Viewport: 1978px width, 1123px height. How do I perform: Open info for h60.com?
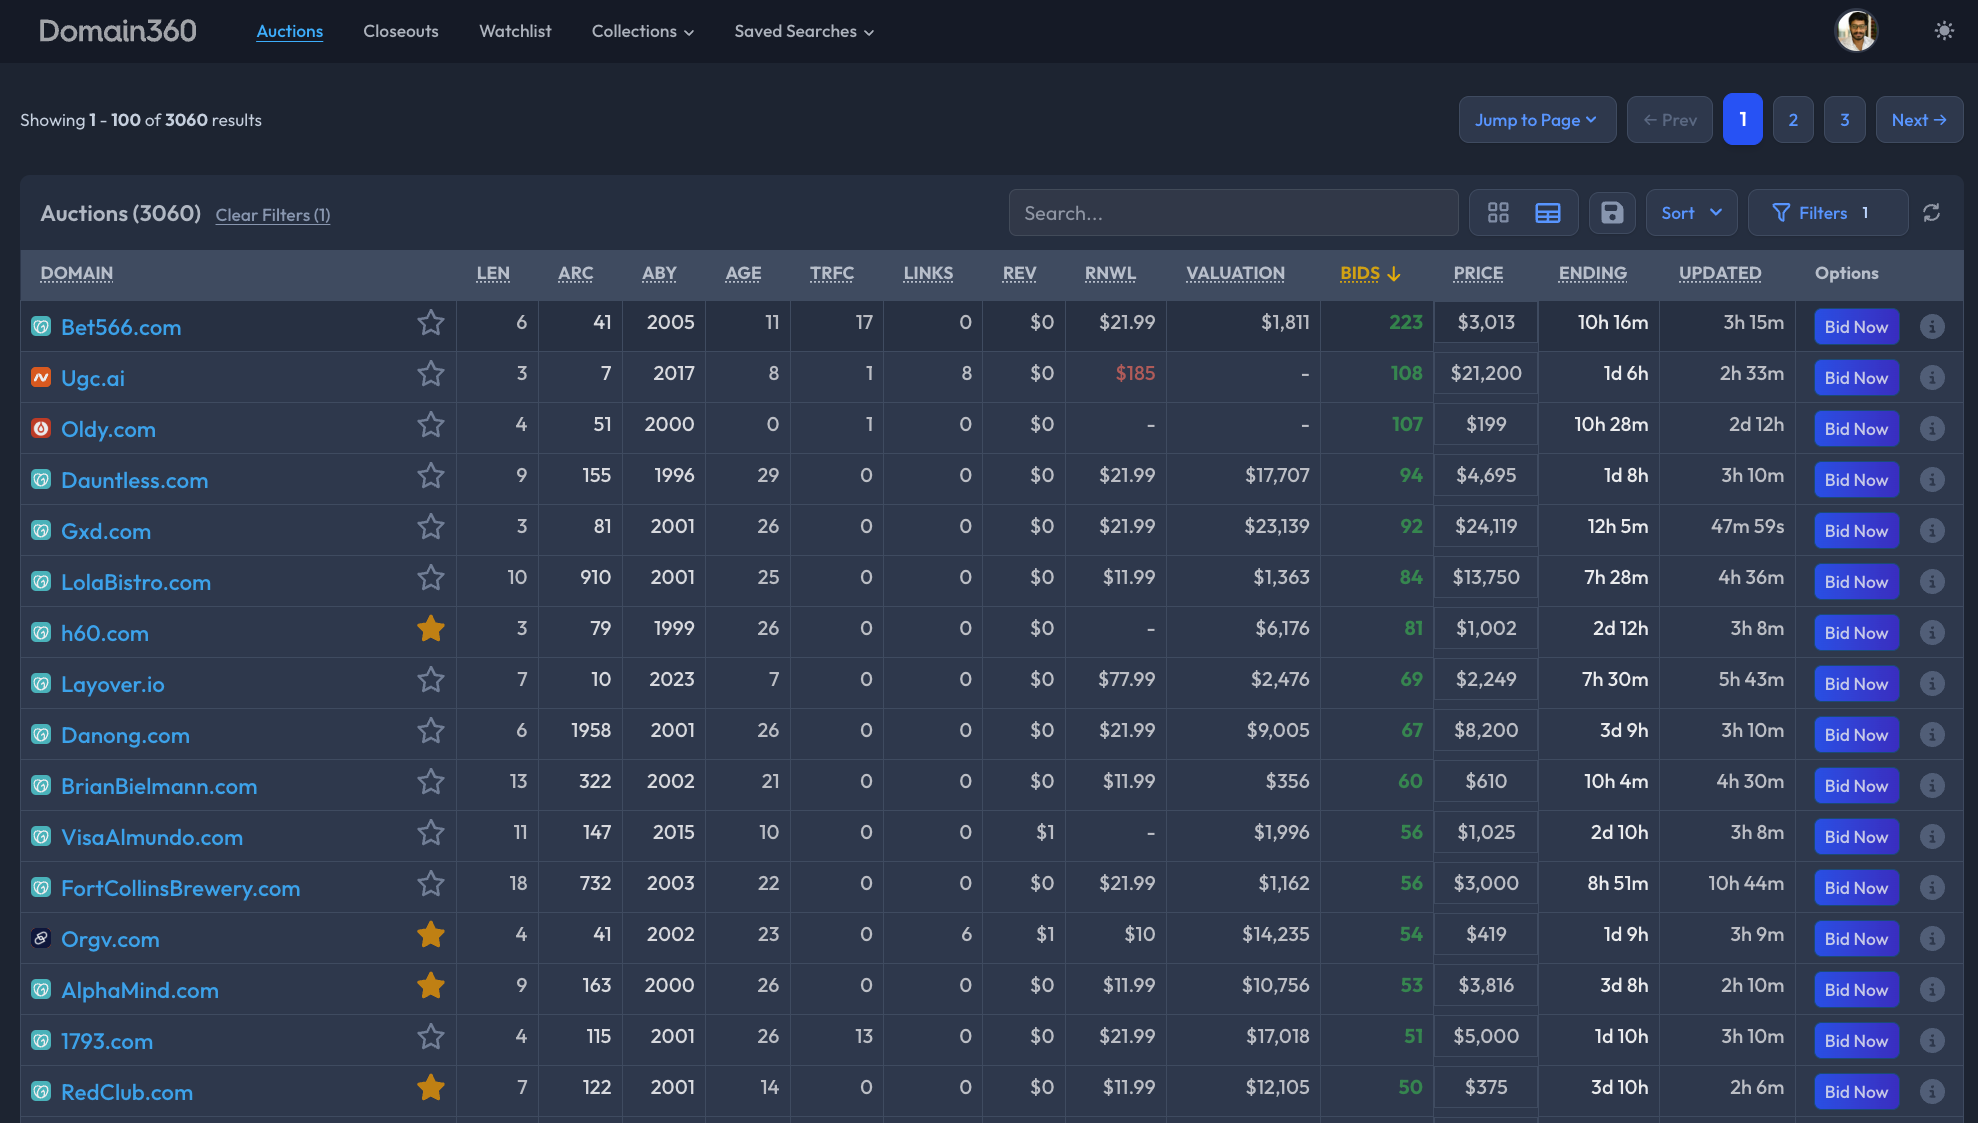pos(1932,633)
